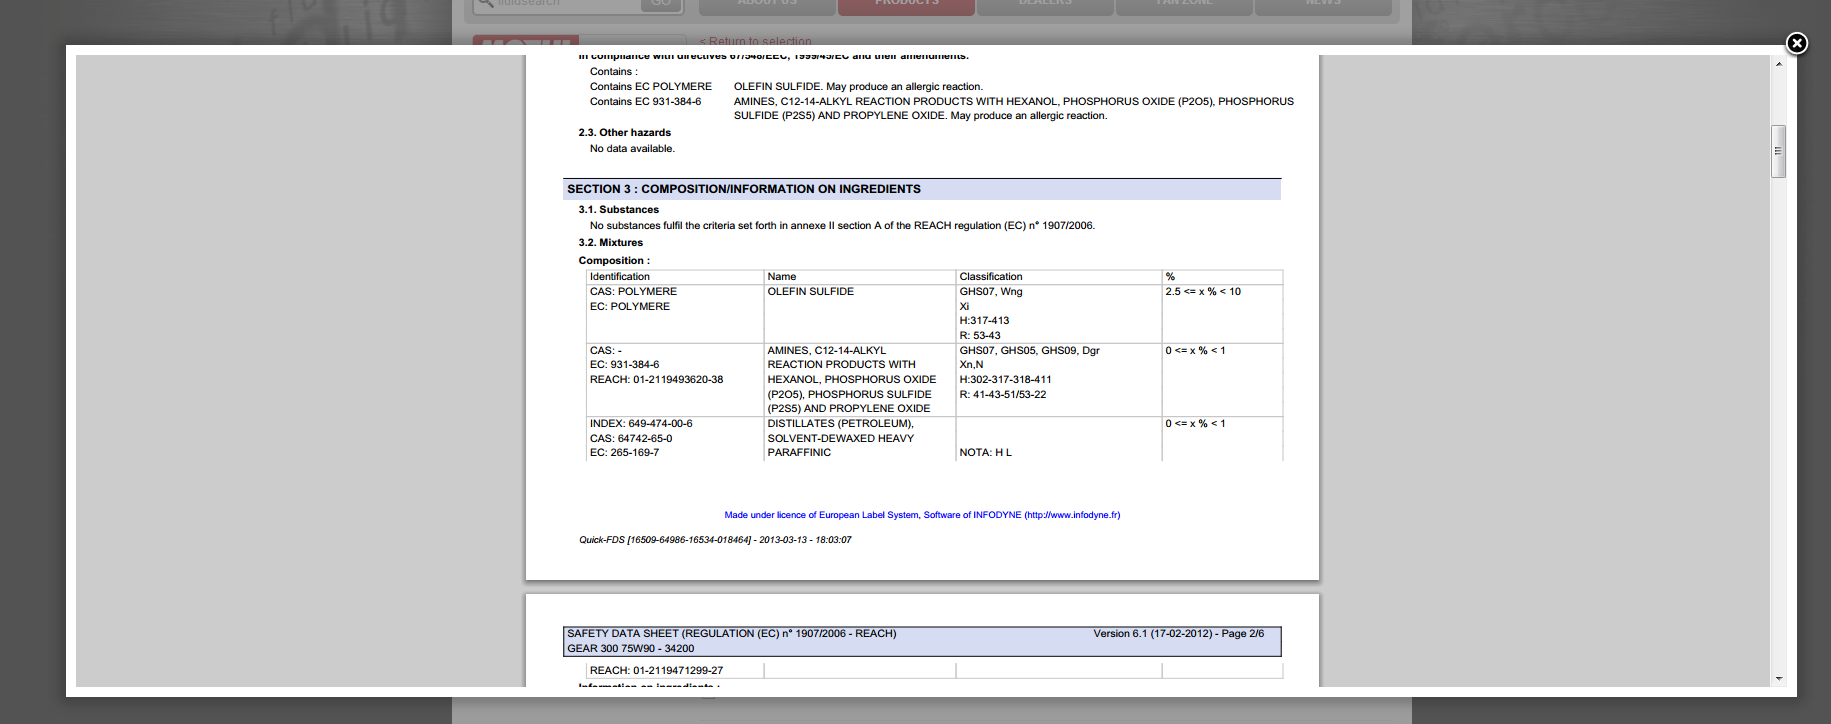This screenshot has width=1831, height=724.
Task: Click 'SAFETY DATA SHEET (REGULATION (EC)' page 2 header
Action: click(731, 634)
